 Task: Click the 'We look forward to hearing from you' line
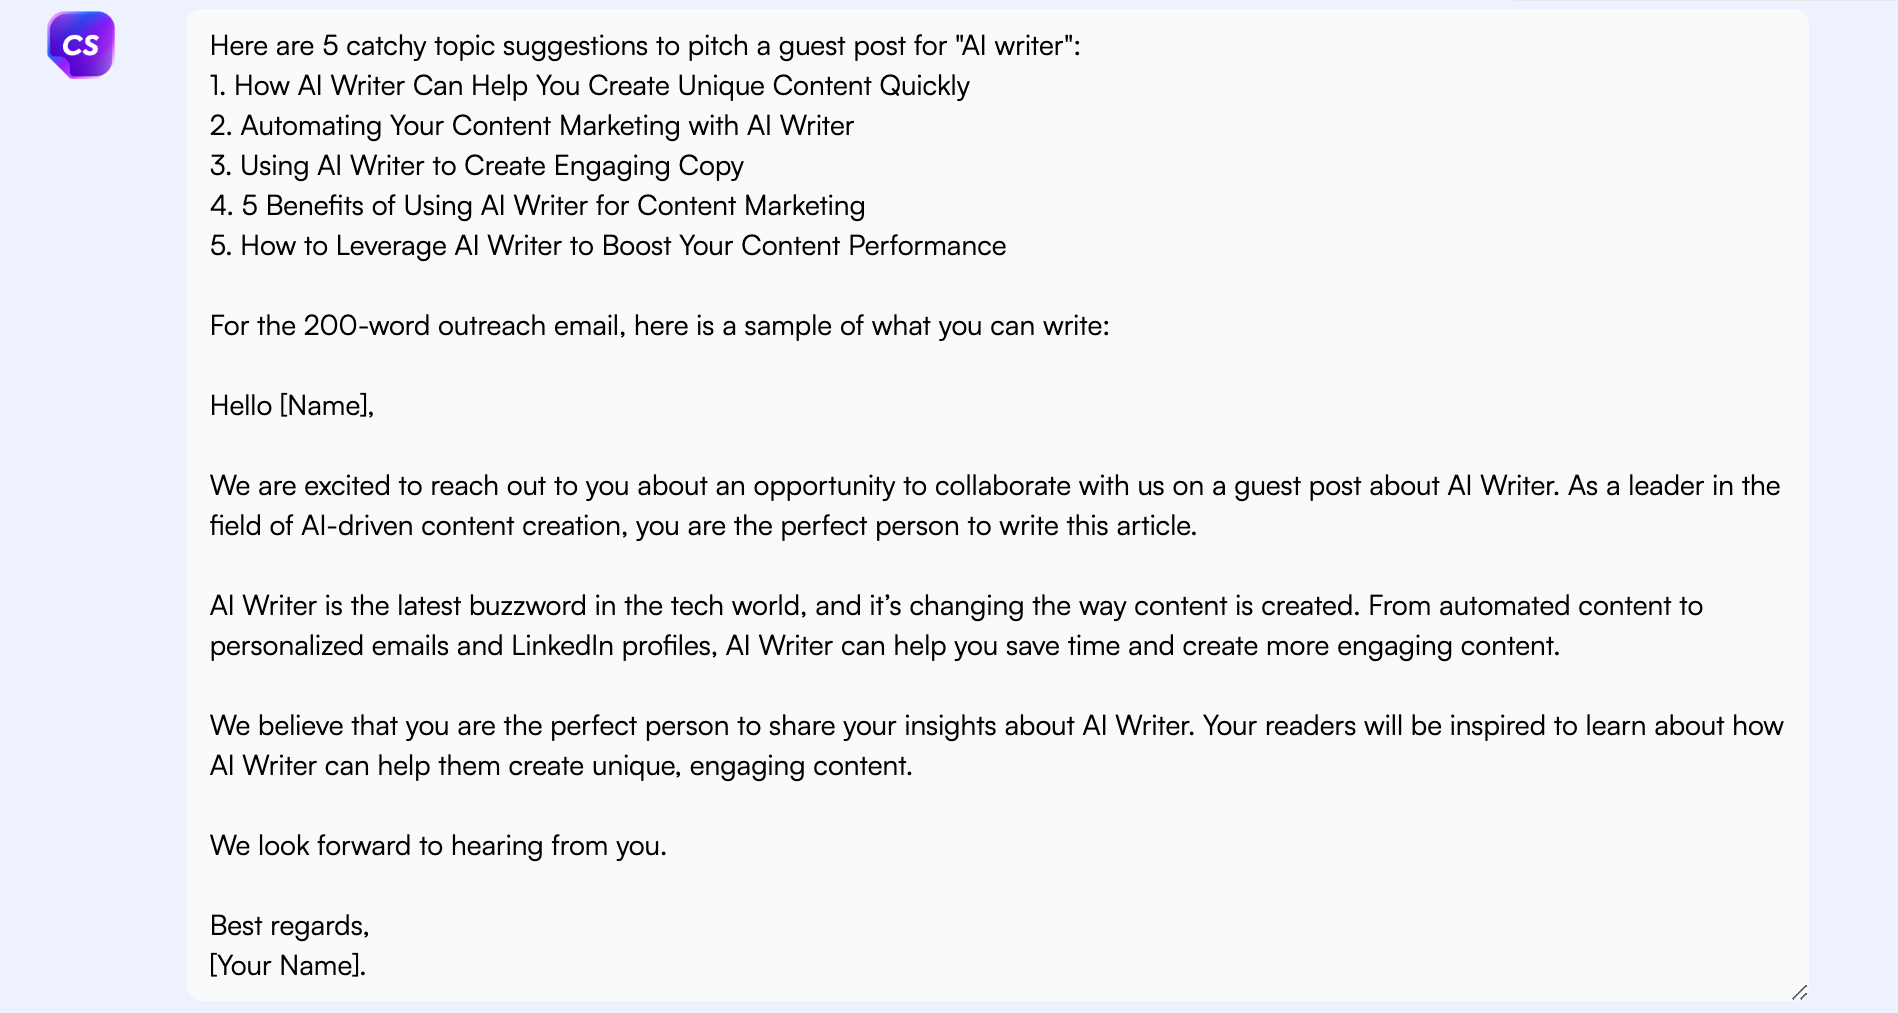click(438, 845)
